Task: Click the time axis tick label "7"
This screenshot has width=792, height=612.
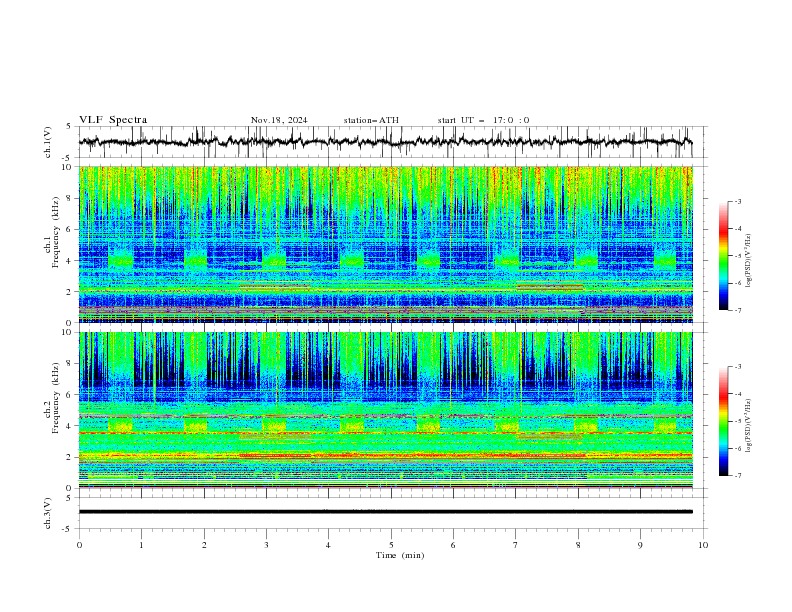Action: tap(516, 545)
